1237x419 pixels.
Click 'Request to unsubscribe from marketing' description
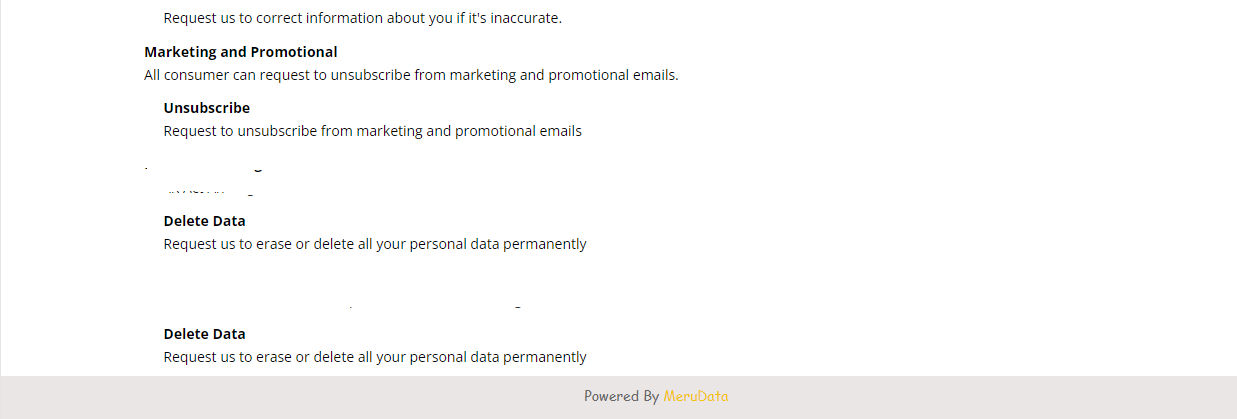(x=373, y=131)
